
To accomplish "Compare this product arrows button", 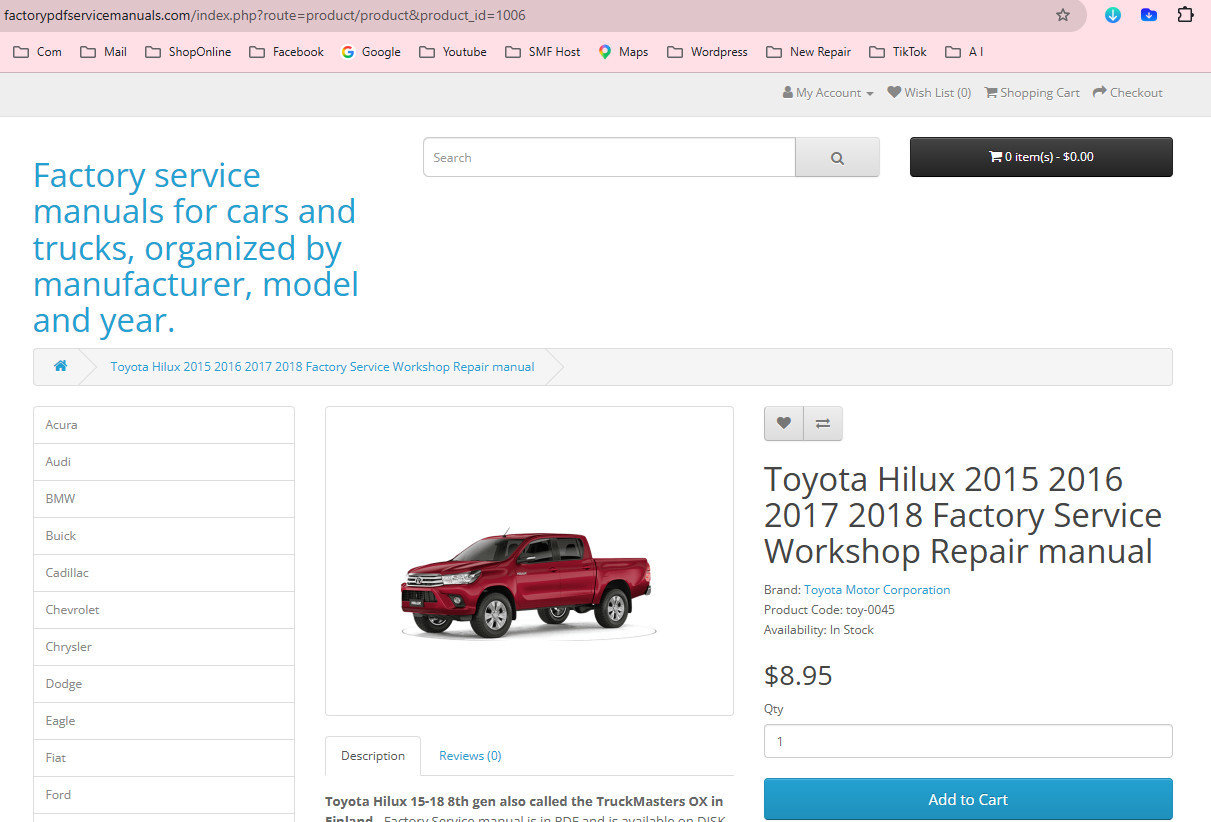I will 823,423.
